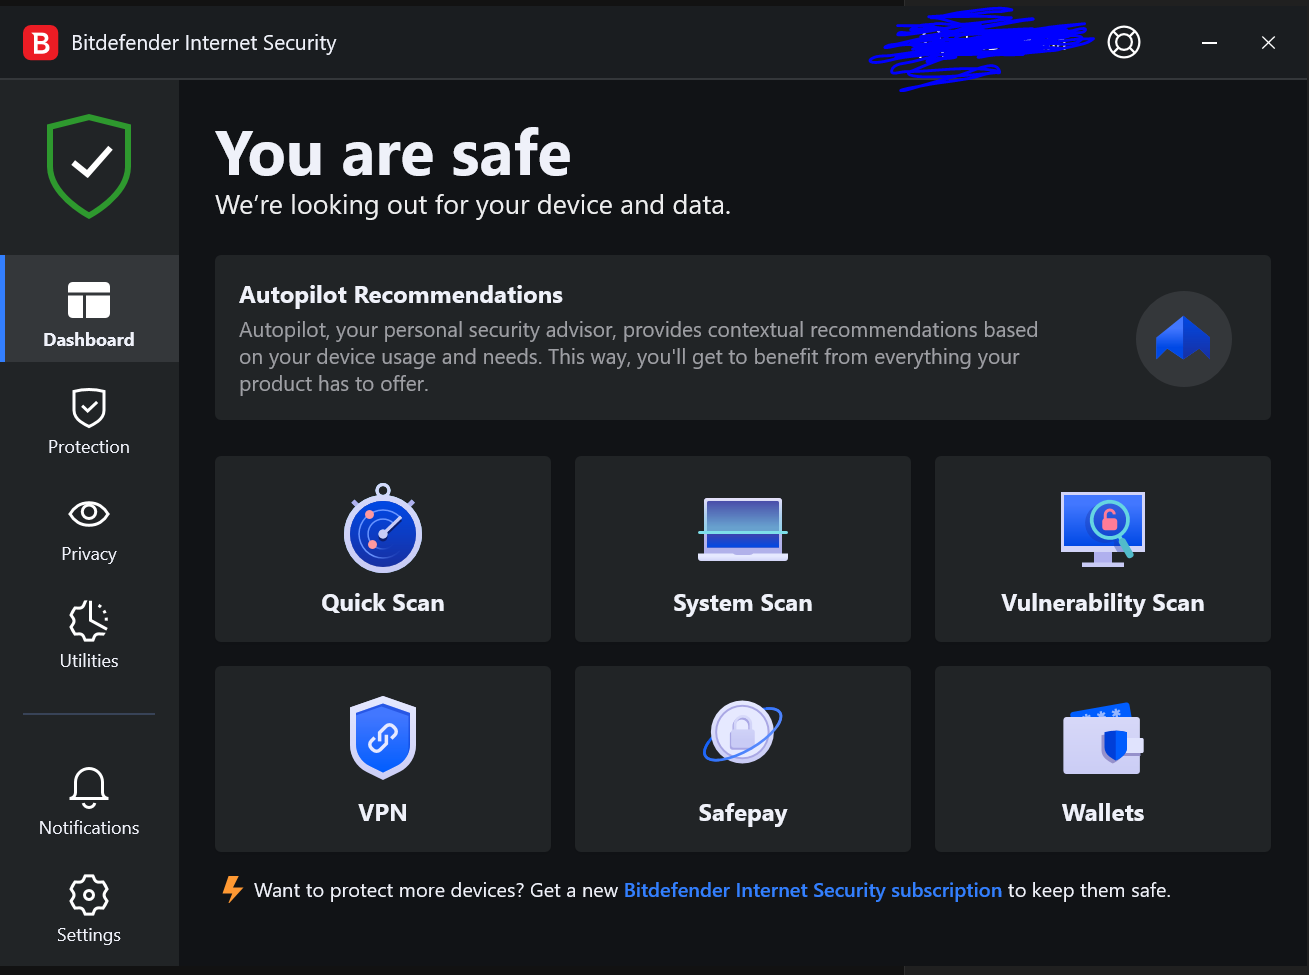Switch to the Dashboard tab
The height and width of the screenshot is (975, 1309).
(x=89, y=310)
